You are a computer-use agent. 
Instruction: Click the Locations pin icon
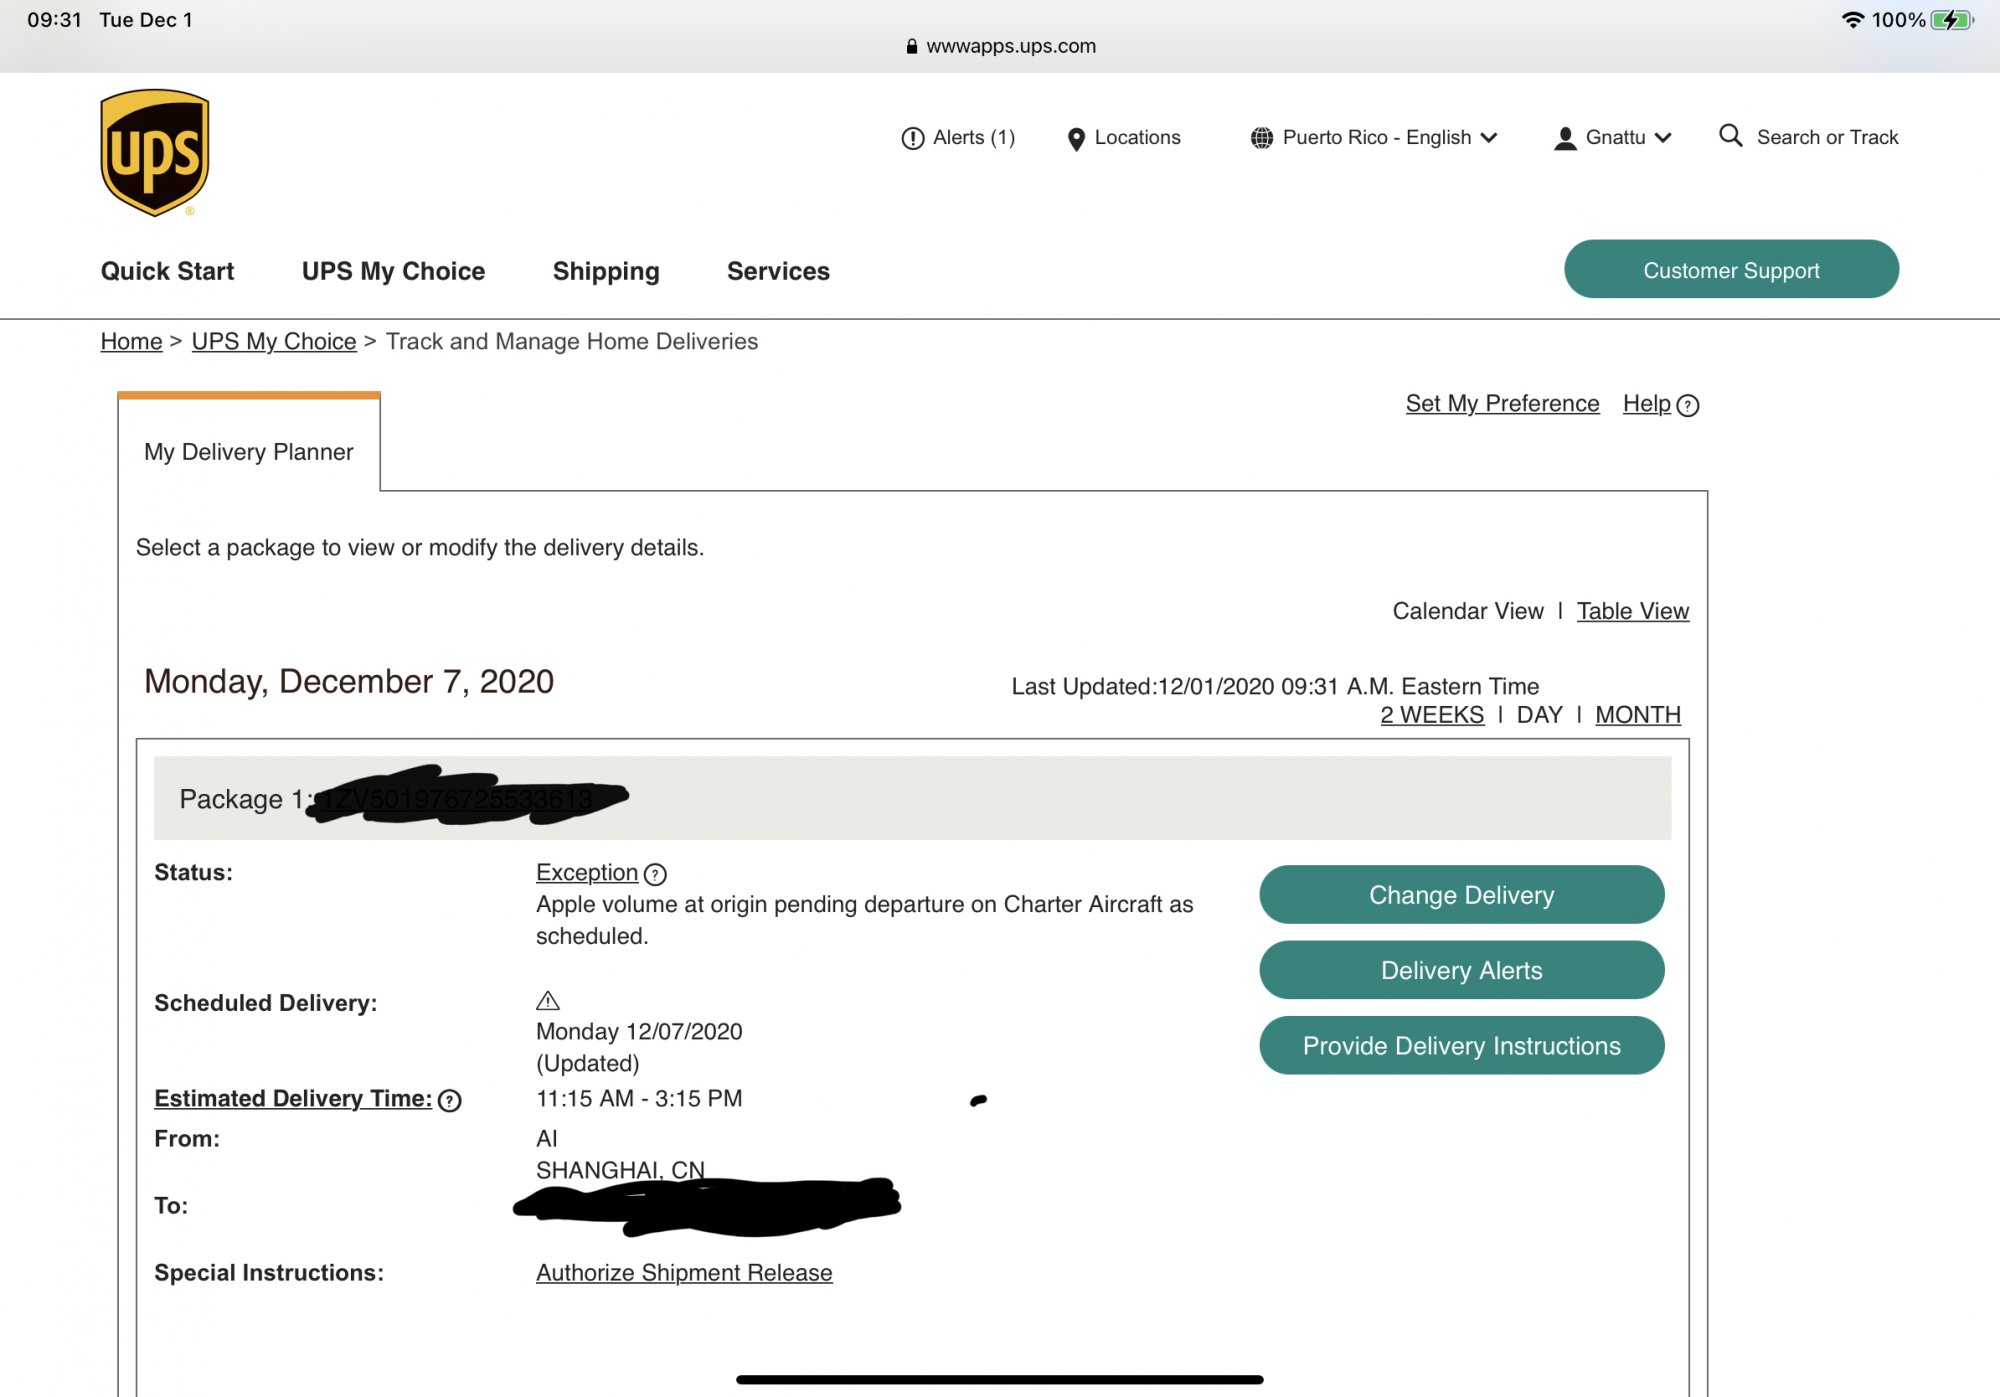click(x=1076, y=139)
